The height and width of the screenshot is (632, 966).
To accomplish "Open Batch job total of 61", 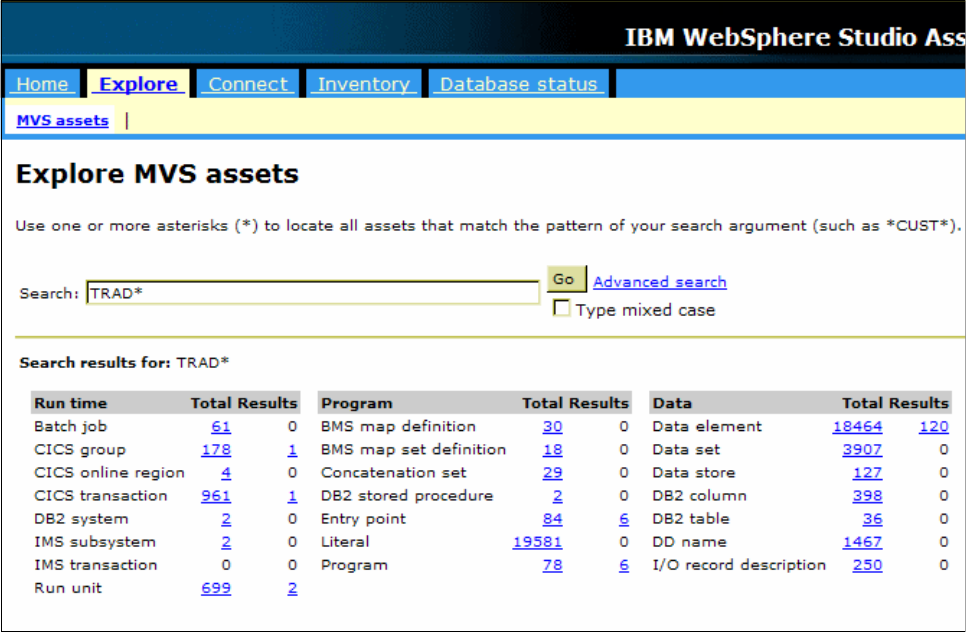I will [221, 426].
